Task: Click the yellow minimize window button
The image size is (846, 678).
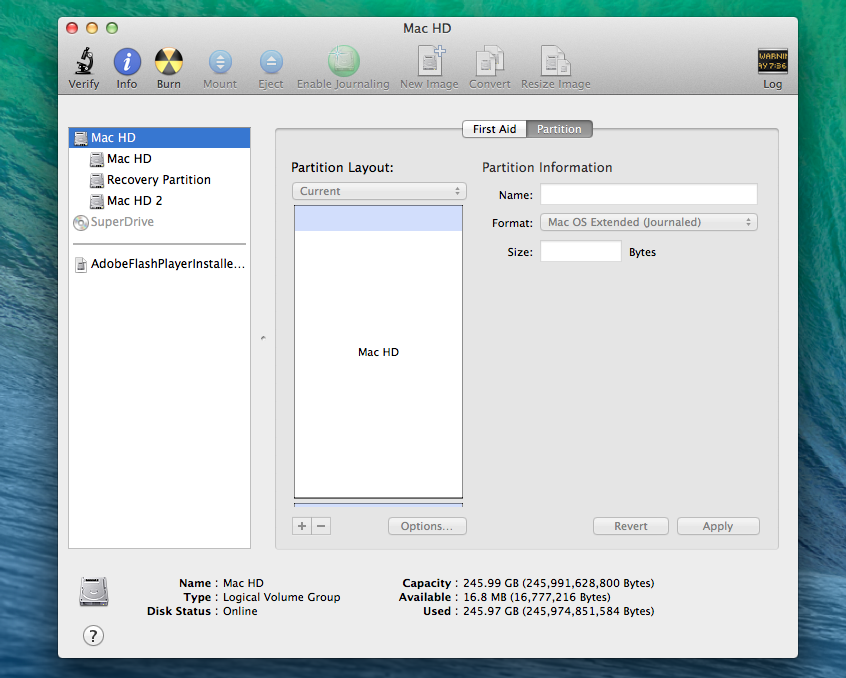Action: point(92,28)
